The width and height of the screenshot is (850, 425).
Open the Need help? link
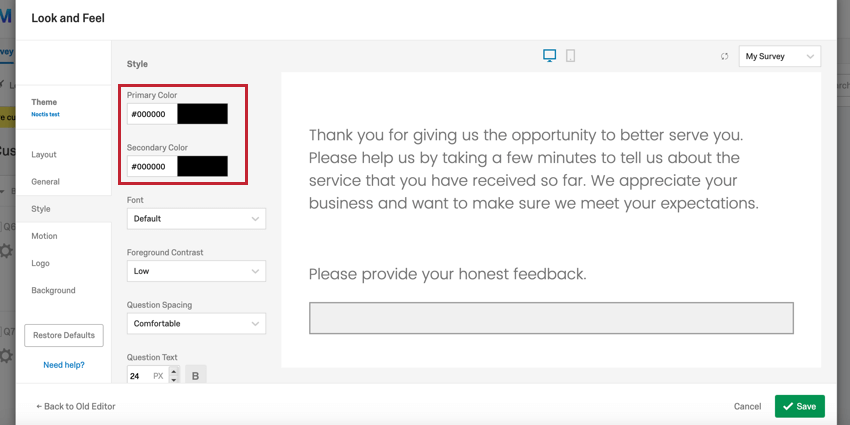63,365
